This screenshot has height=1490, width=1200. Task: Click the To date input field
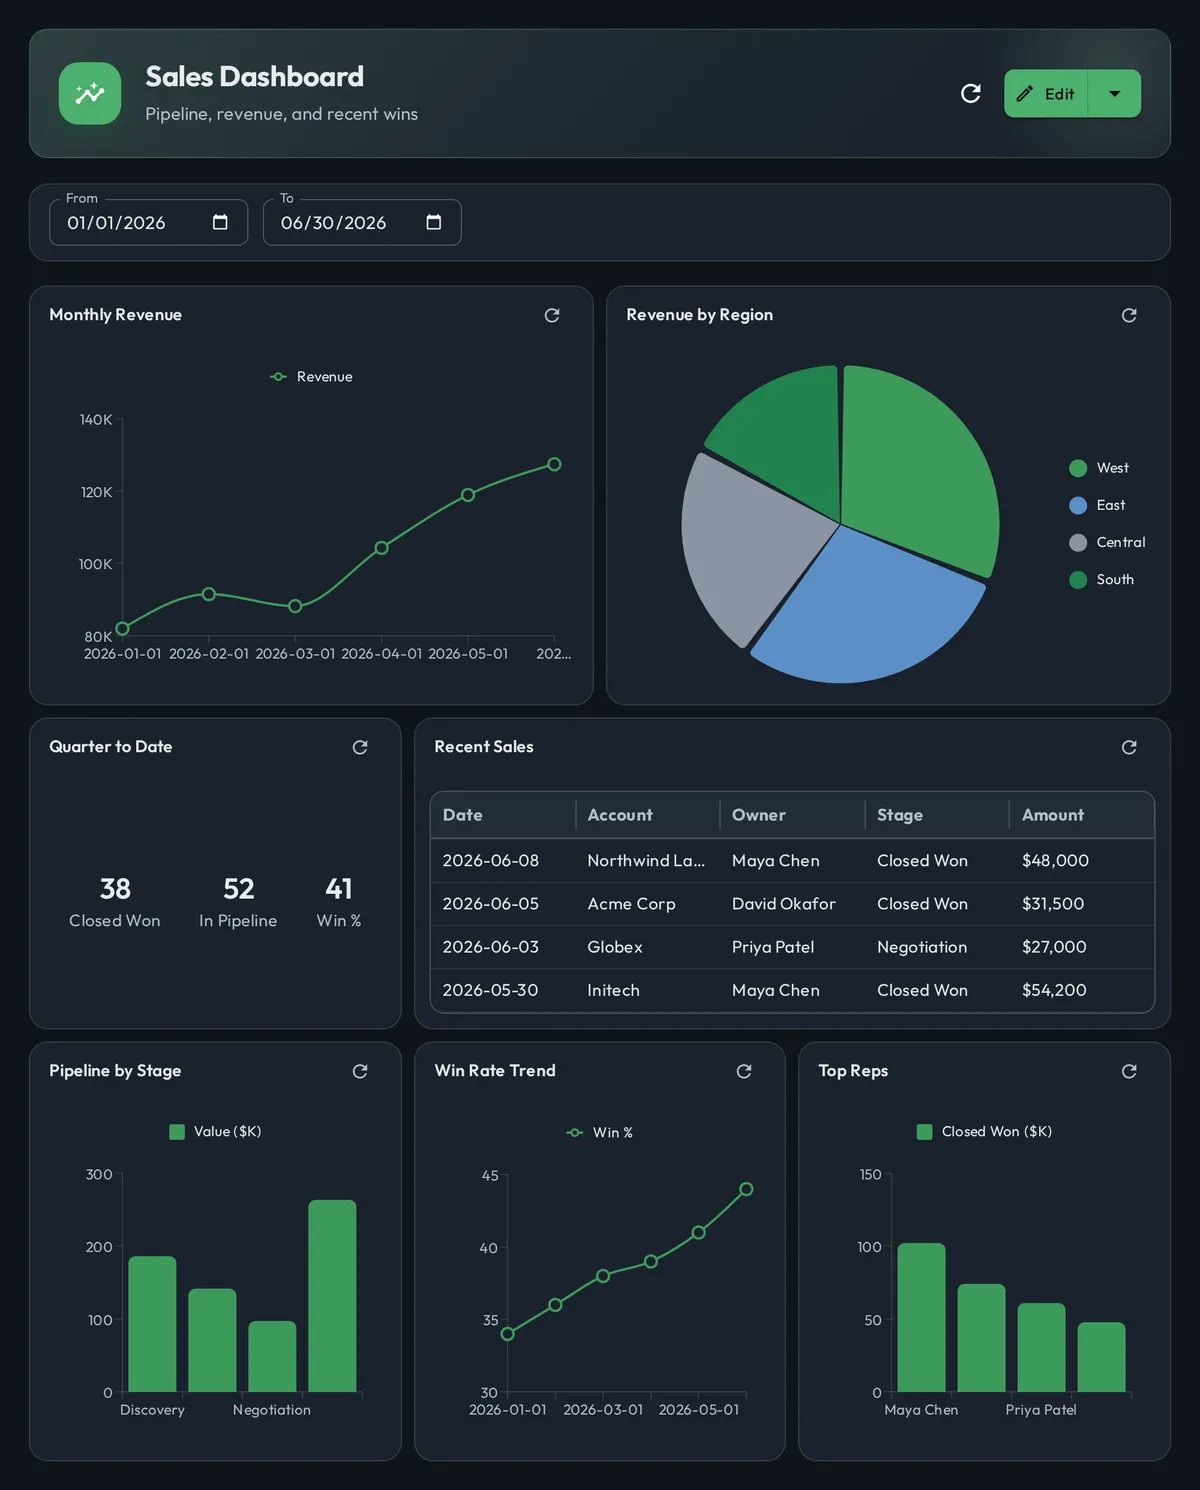pyautogui.click(x=362, y=222)
